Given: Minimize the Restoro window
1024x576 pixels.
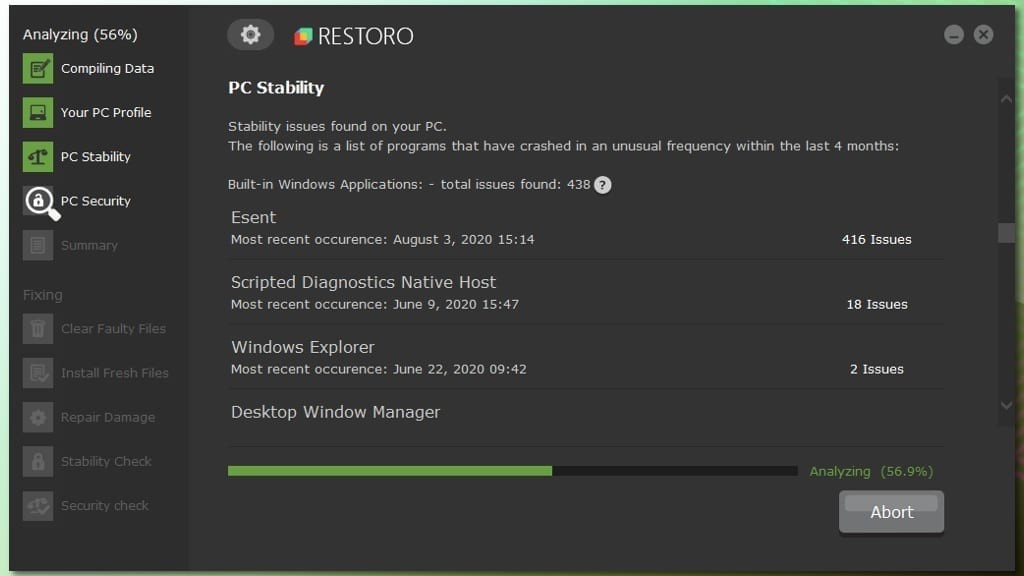Looking at the screenshot, I should coord(953,35).
